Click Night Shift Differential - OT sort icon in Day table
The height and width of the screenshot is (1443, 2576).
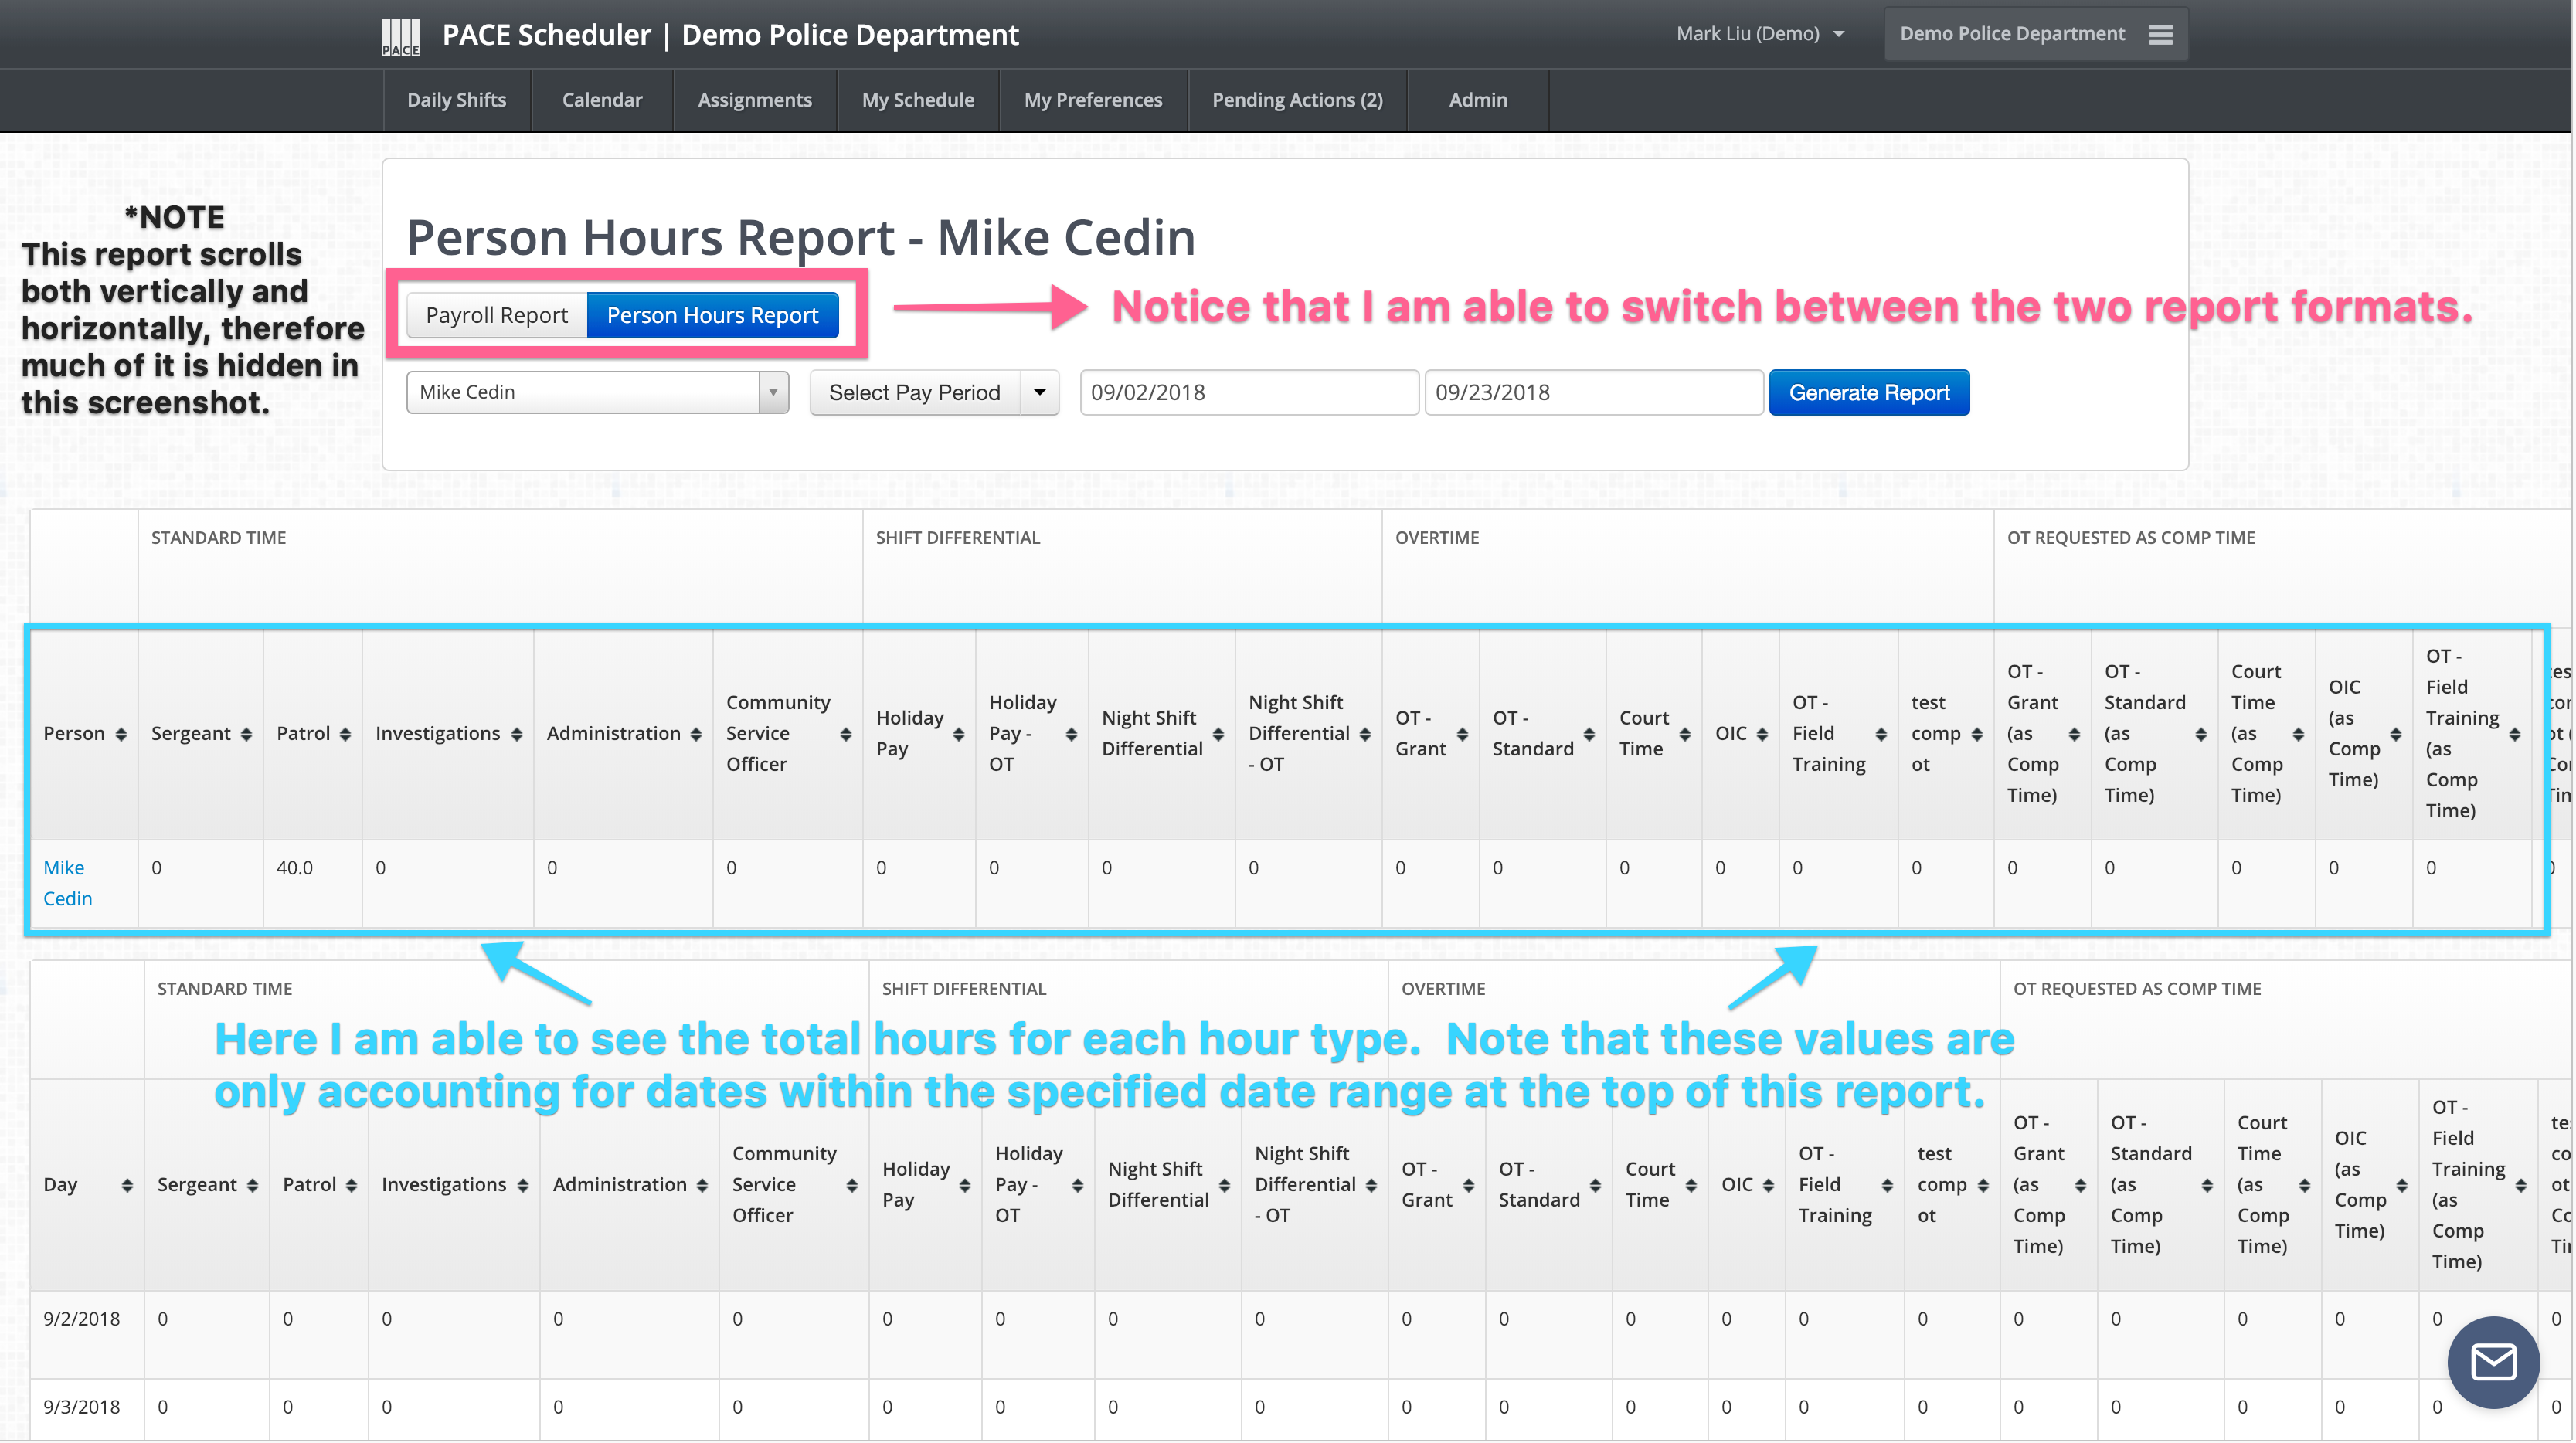(1371, 1185)
